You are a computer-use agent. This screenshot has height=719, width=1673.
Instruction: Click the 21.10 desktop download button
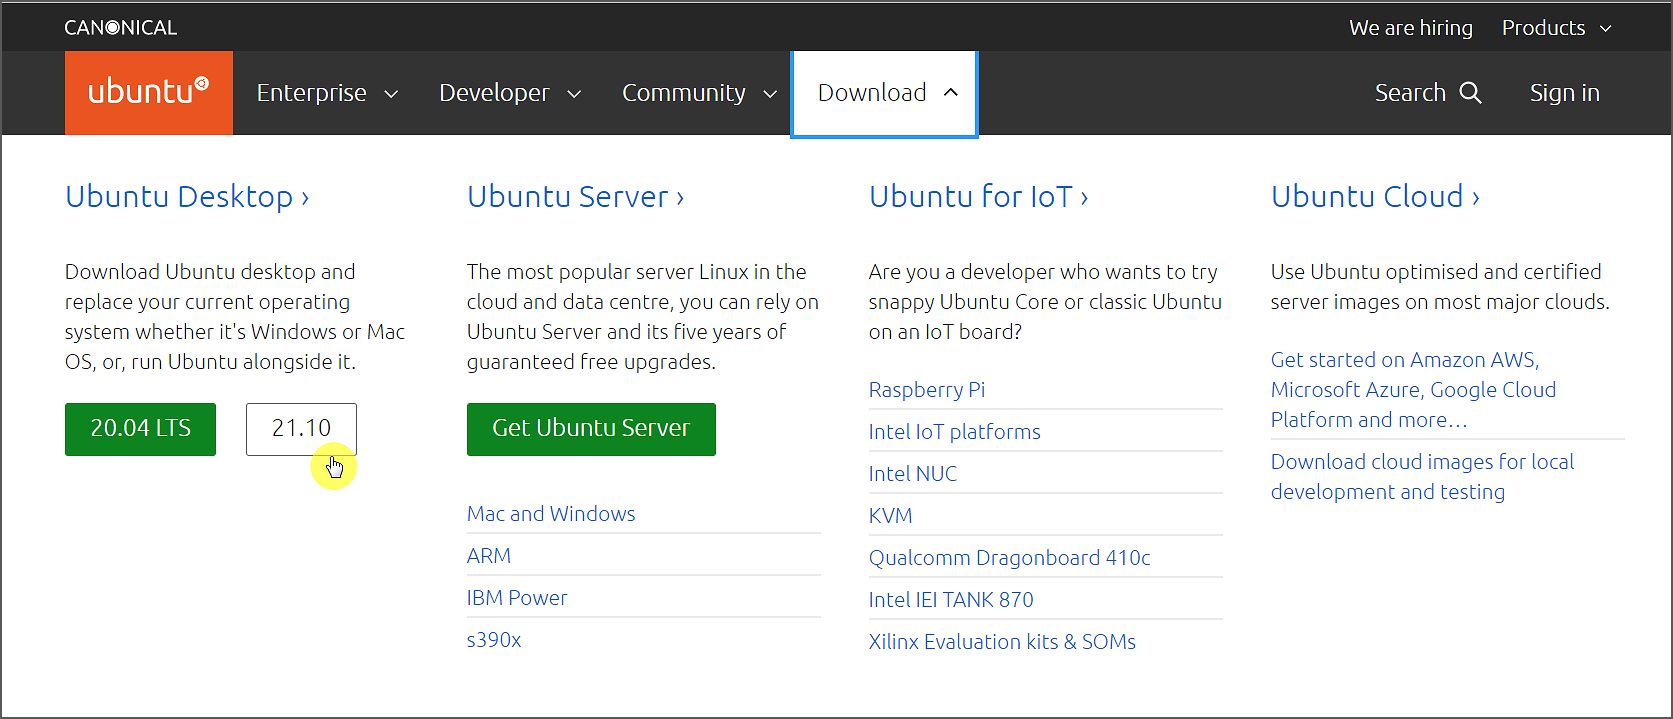pos(301,429)
